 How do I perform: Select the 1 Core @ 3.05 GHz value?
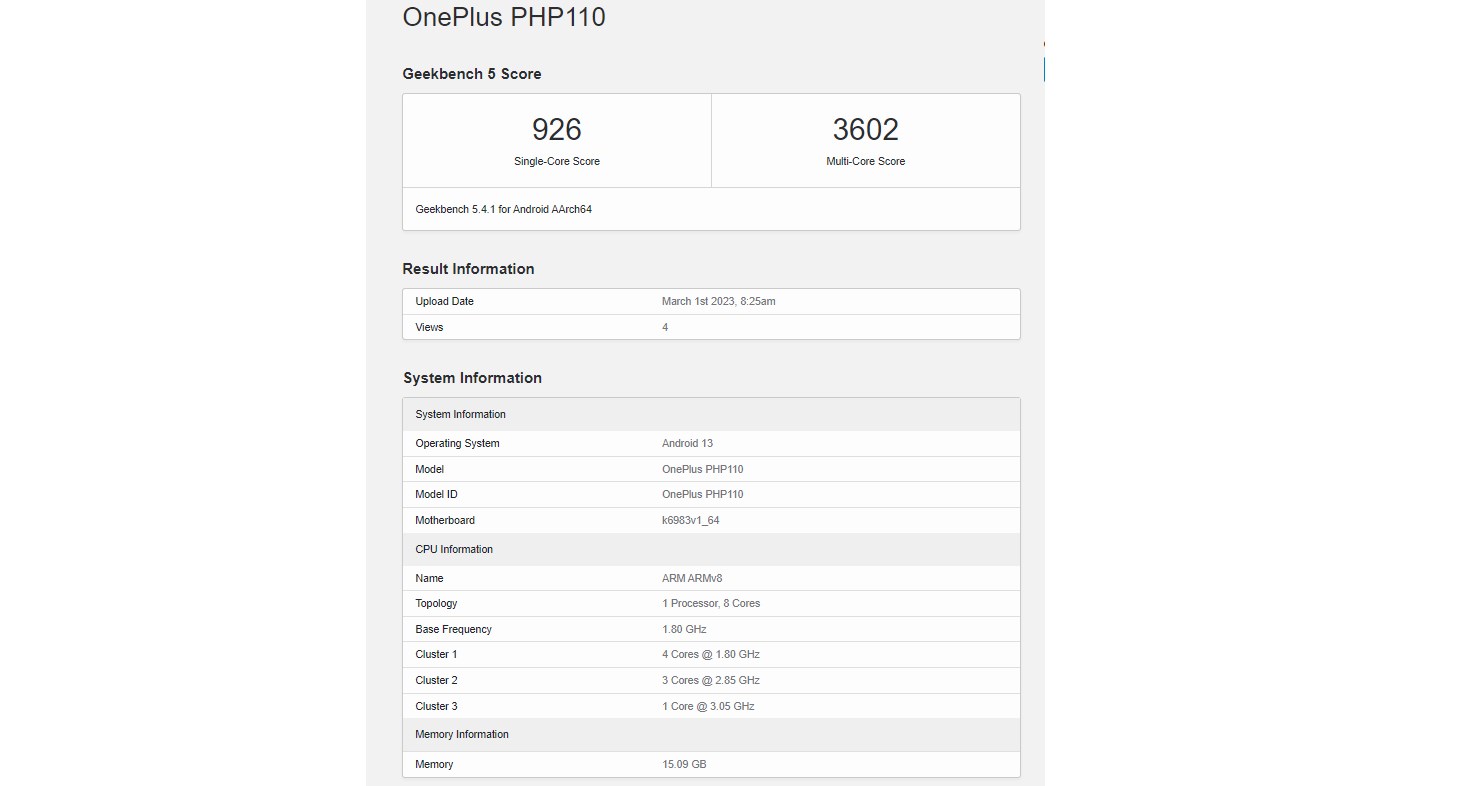708,706
